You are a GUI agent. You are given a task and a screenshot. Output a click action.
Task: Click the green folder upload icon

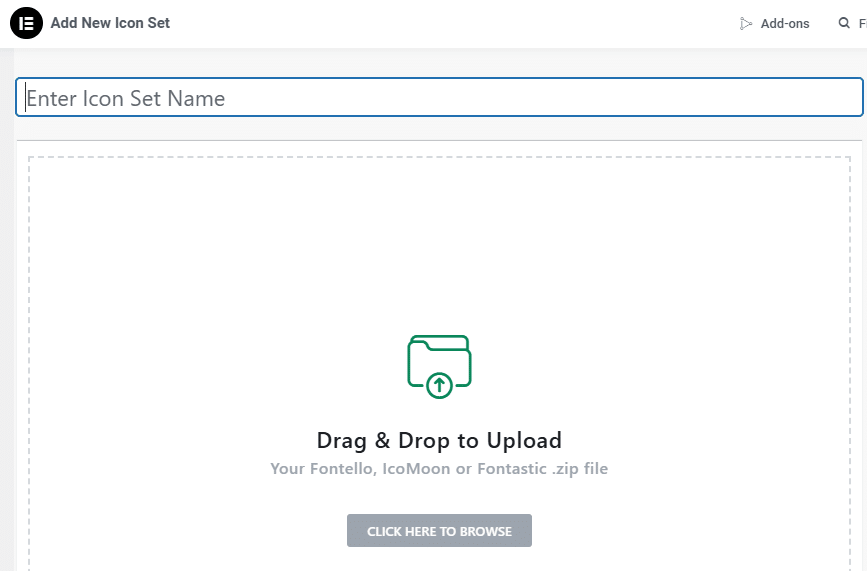click(x=439, y=366)
